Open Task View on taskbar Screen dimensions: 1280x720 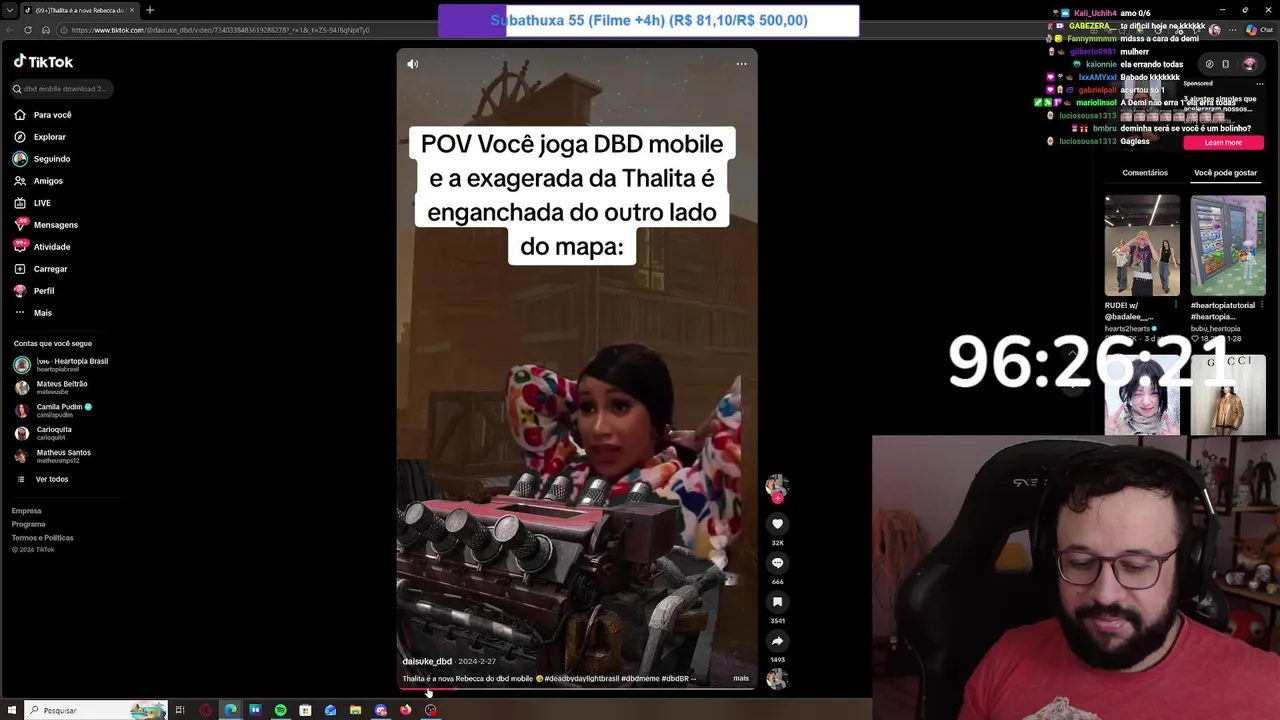pyautogui.click(x=180, y=710)
